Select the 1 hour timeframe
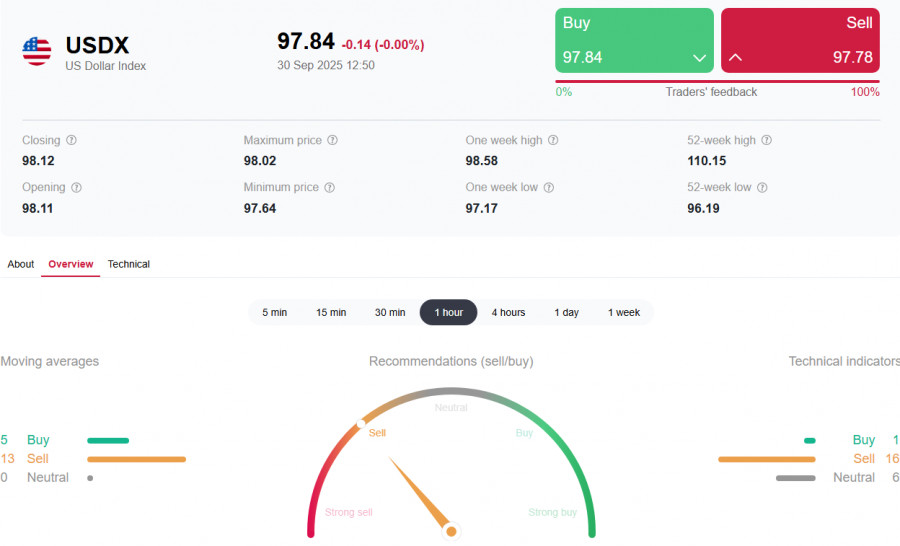The width and height of the screenshot is (900, 546). (x=448, y=312)
